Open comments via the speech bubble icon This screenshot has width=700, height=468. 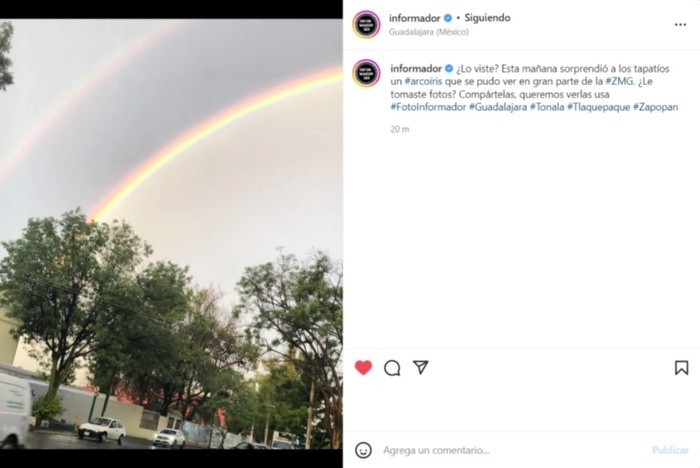(x=392, y=368)
